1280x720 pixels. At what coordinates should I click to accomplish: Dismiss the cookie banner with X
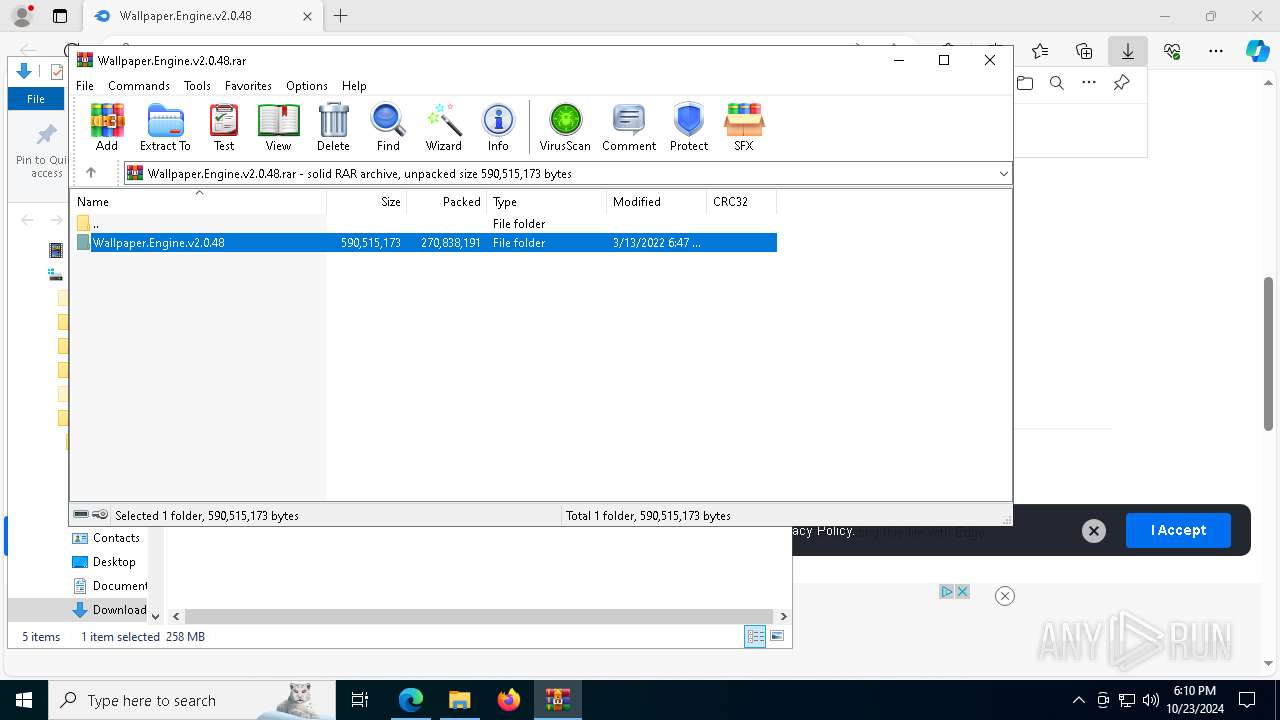(x=1094, y=531)
